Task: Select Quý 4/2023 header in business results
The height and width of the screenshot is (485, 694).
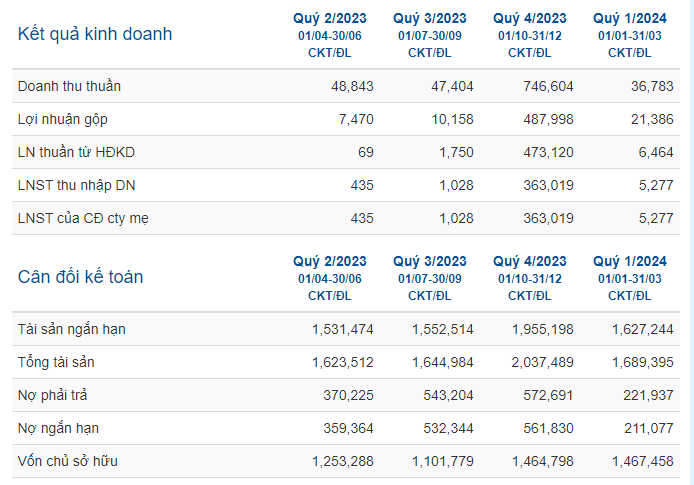Action: click(x=530, y=18)
